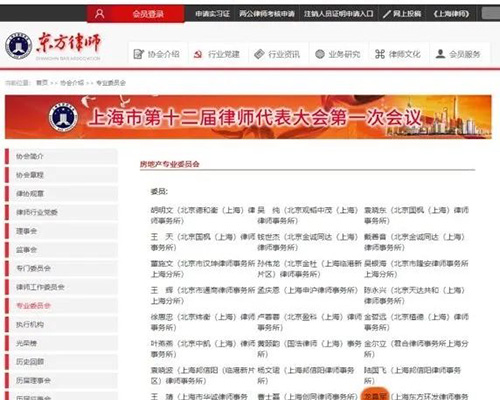Open 专业委员会 highlighted sidebar item
The width and height of the screenshot is (500, 400).
coord(61,306)
